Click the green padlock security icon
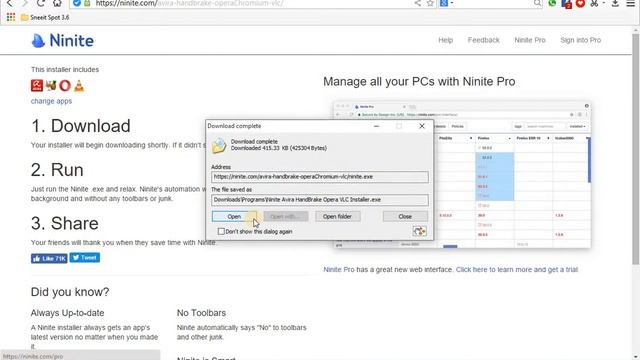Viewport: 640px width, 360px height. point(87,3)
